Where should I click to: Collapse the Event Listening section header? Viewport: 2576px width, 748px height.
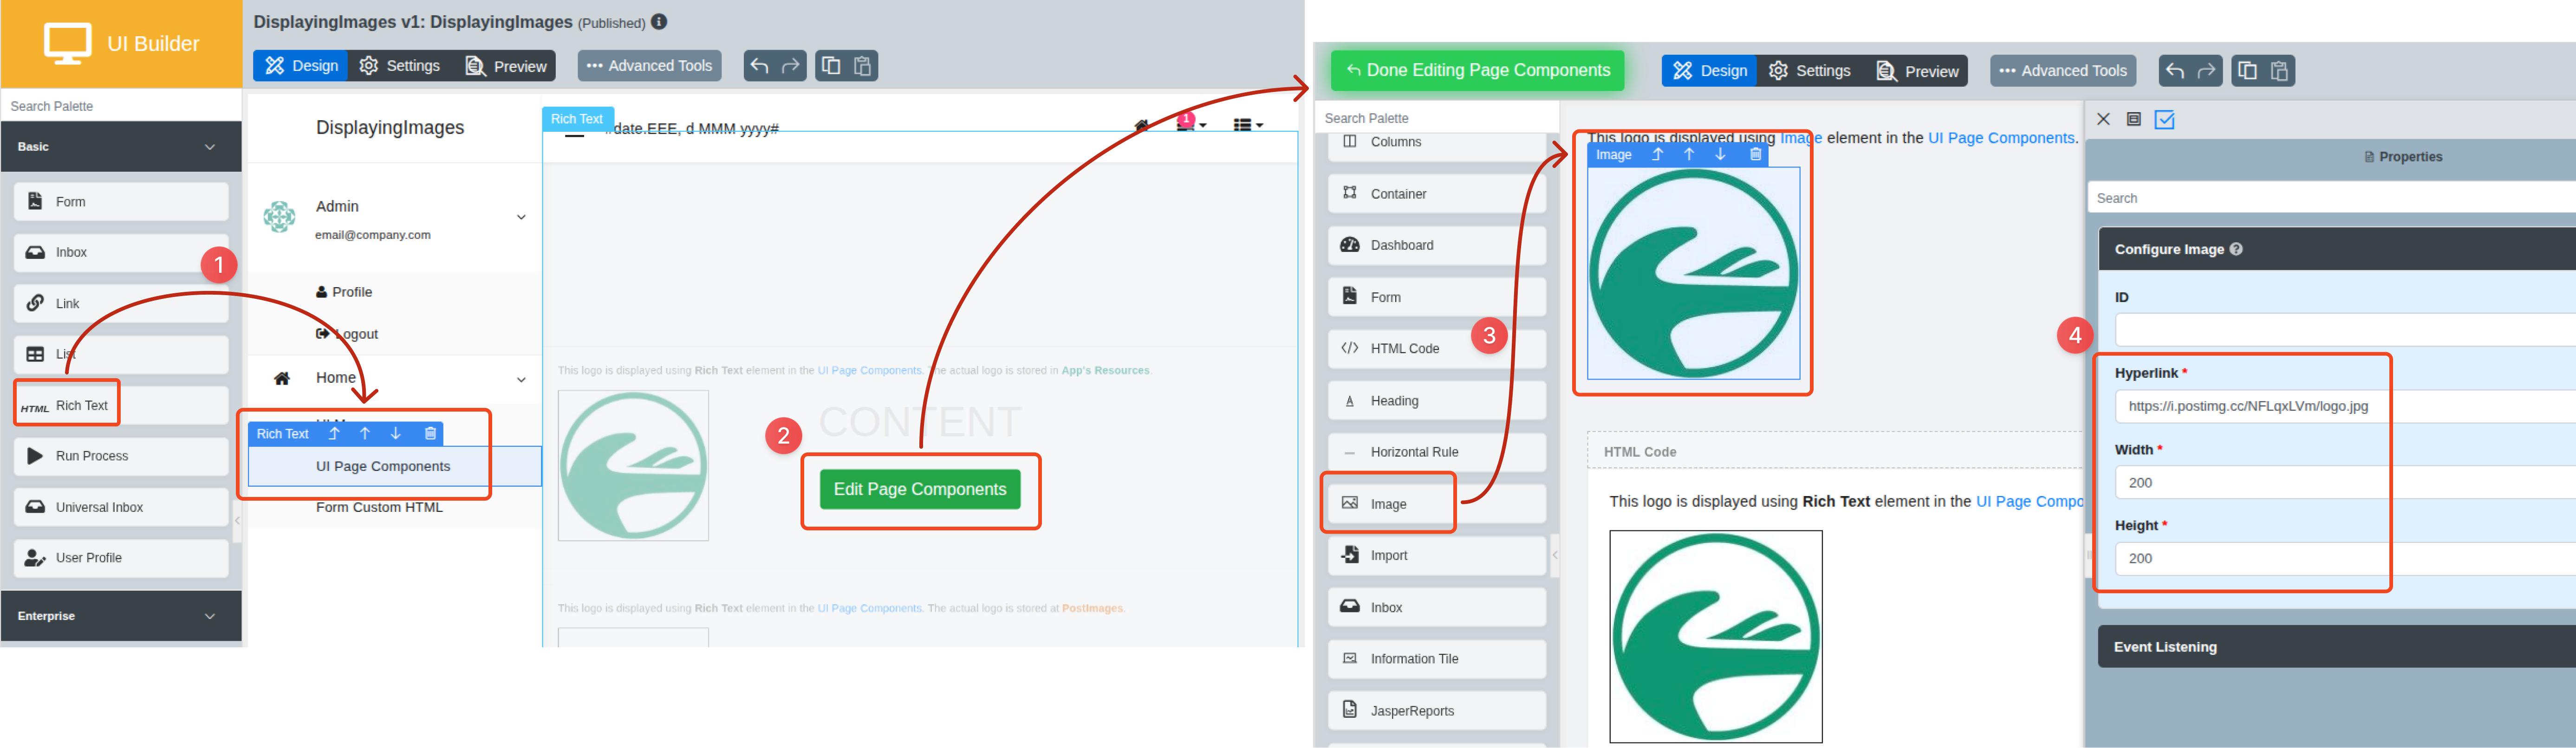pyautogui.click(x=2337, y=647)
